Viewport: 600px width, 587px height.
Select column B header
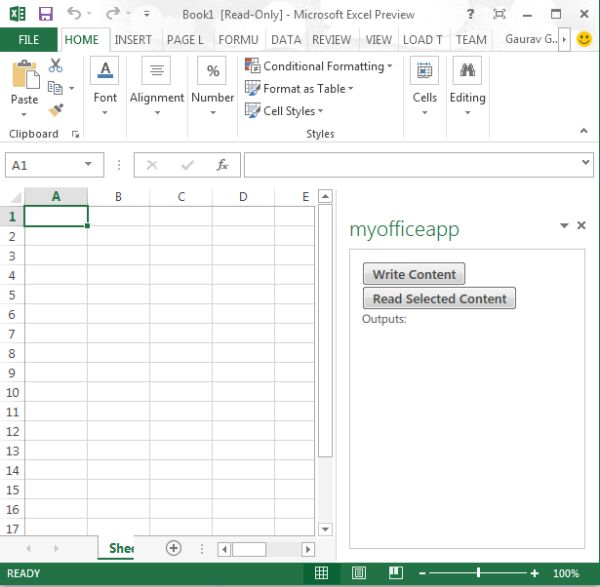[119, 197]
